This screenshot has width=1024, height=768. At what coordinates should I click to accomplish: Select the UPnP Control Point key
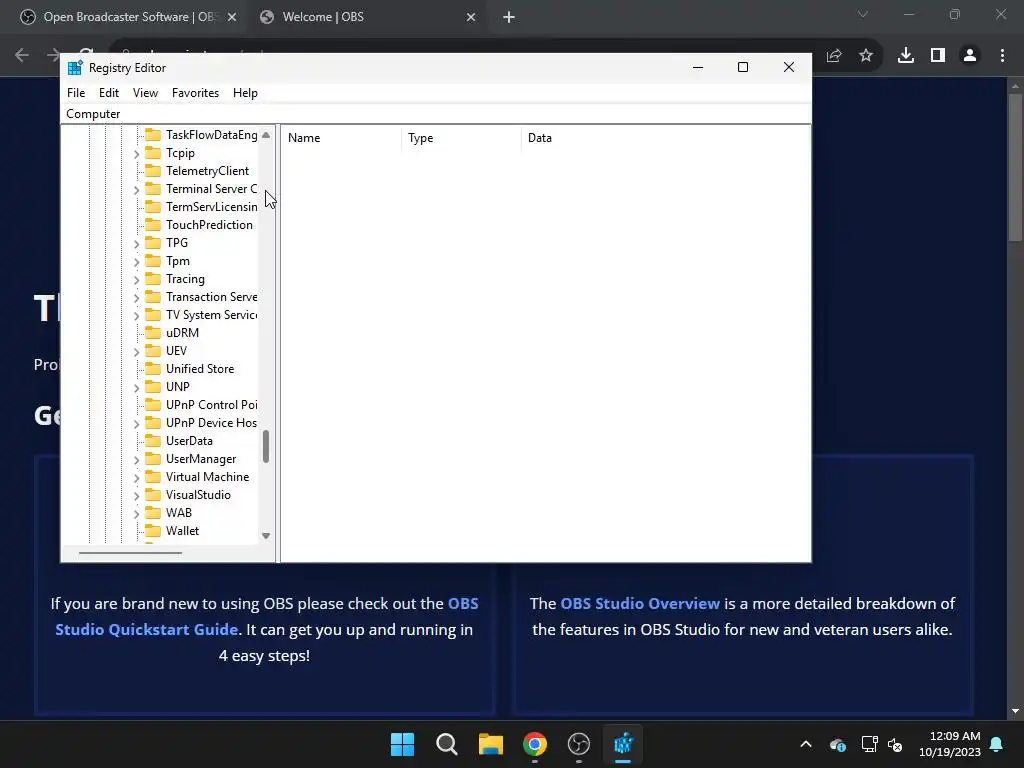pyautogui.click(x=212, y=405)
